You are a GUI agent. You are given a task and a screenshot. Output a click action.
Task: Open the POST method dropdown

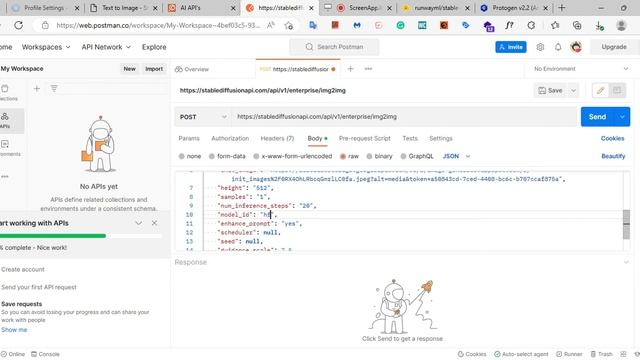click(x=203, y=117)
